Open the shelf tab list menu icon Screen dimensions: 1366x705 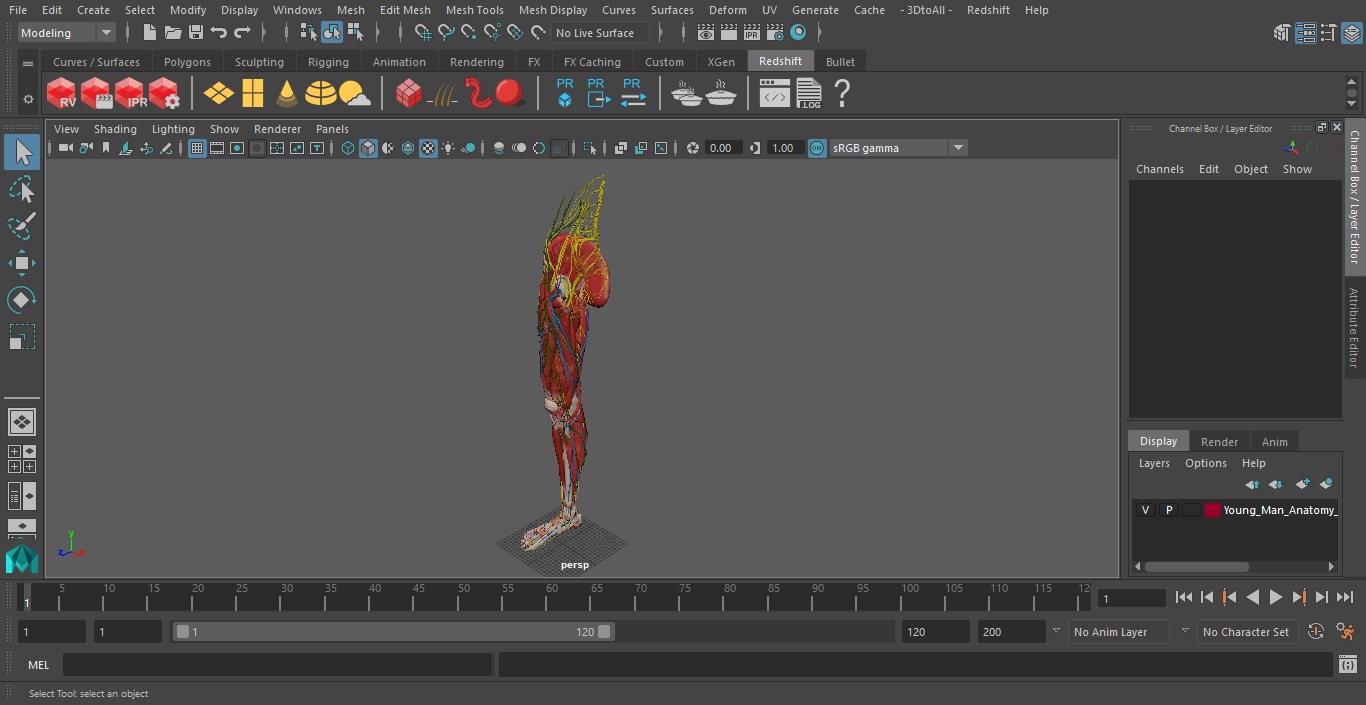[x=28, y=62]
